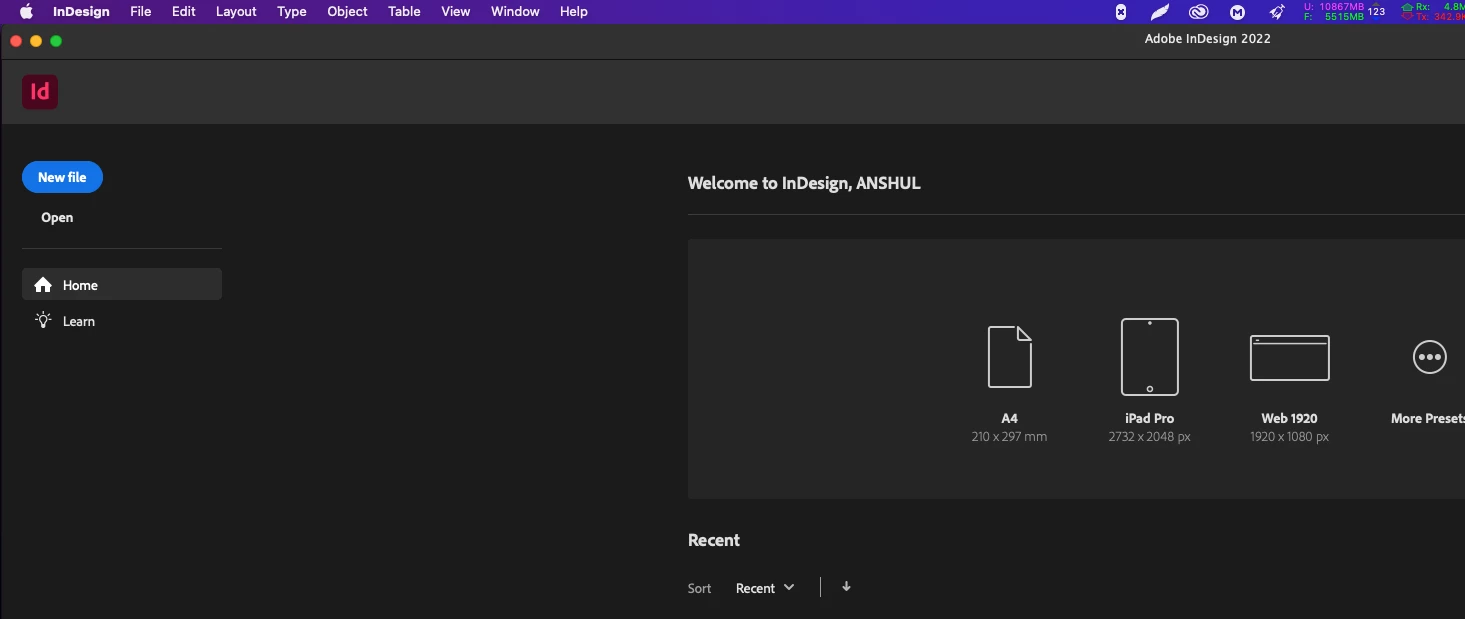Open Creative Cloud menu bar icon

(x=1199, y=12)
